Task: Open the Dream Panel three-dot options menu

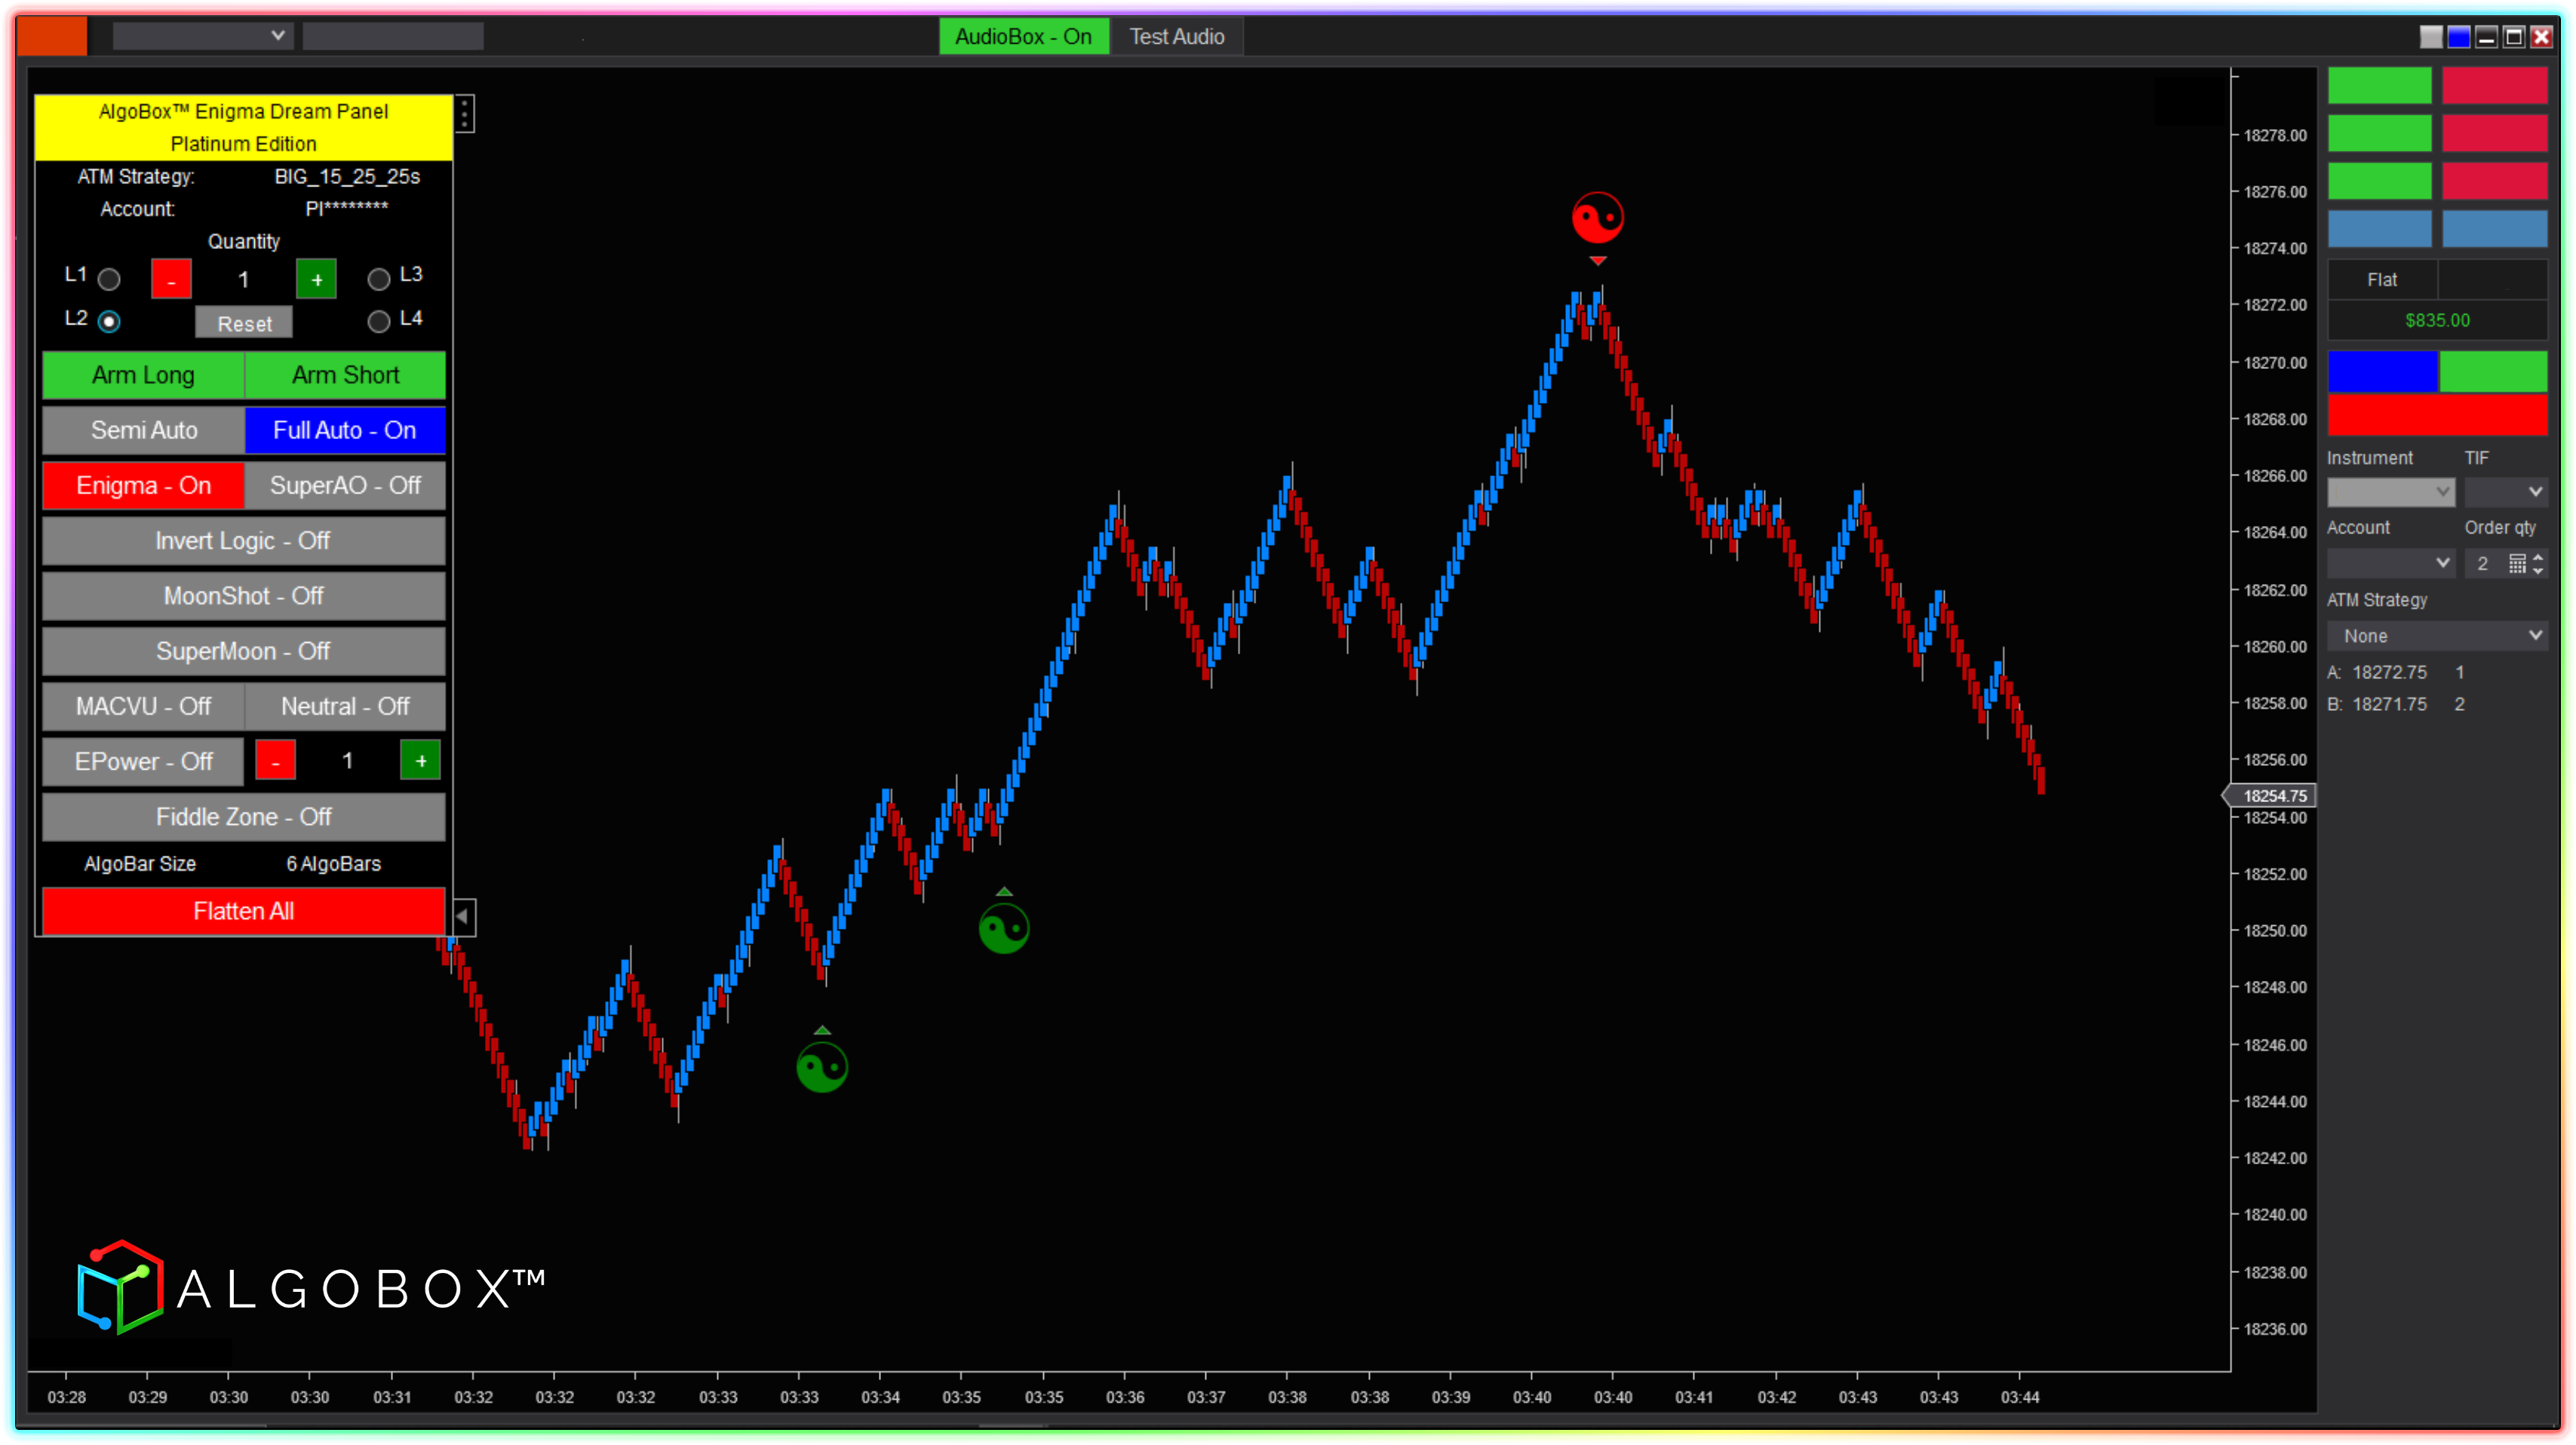Action: [x=465, y=114]
